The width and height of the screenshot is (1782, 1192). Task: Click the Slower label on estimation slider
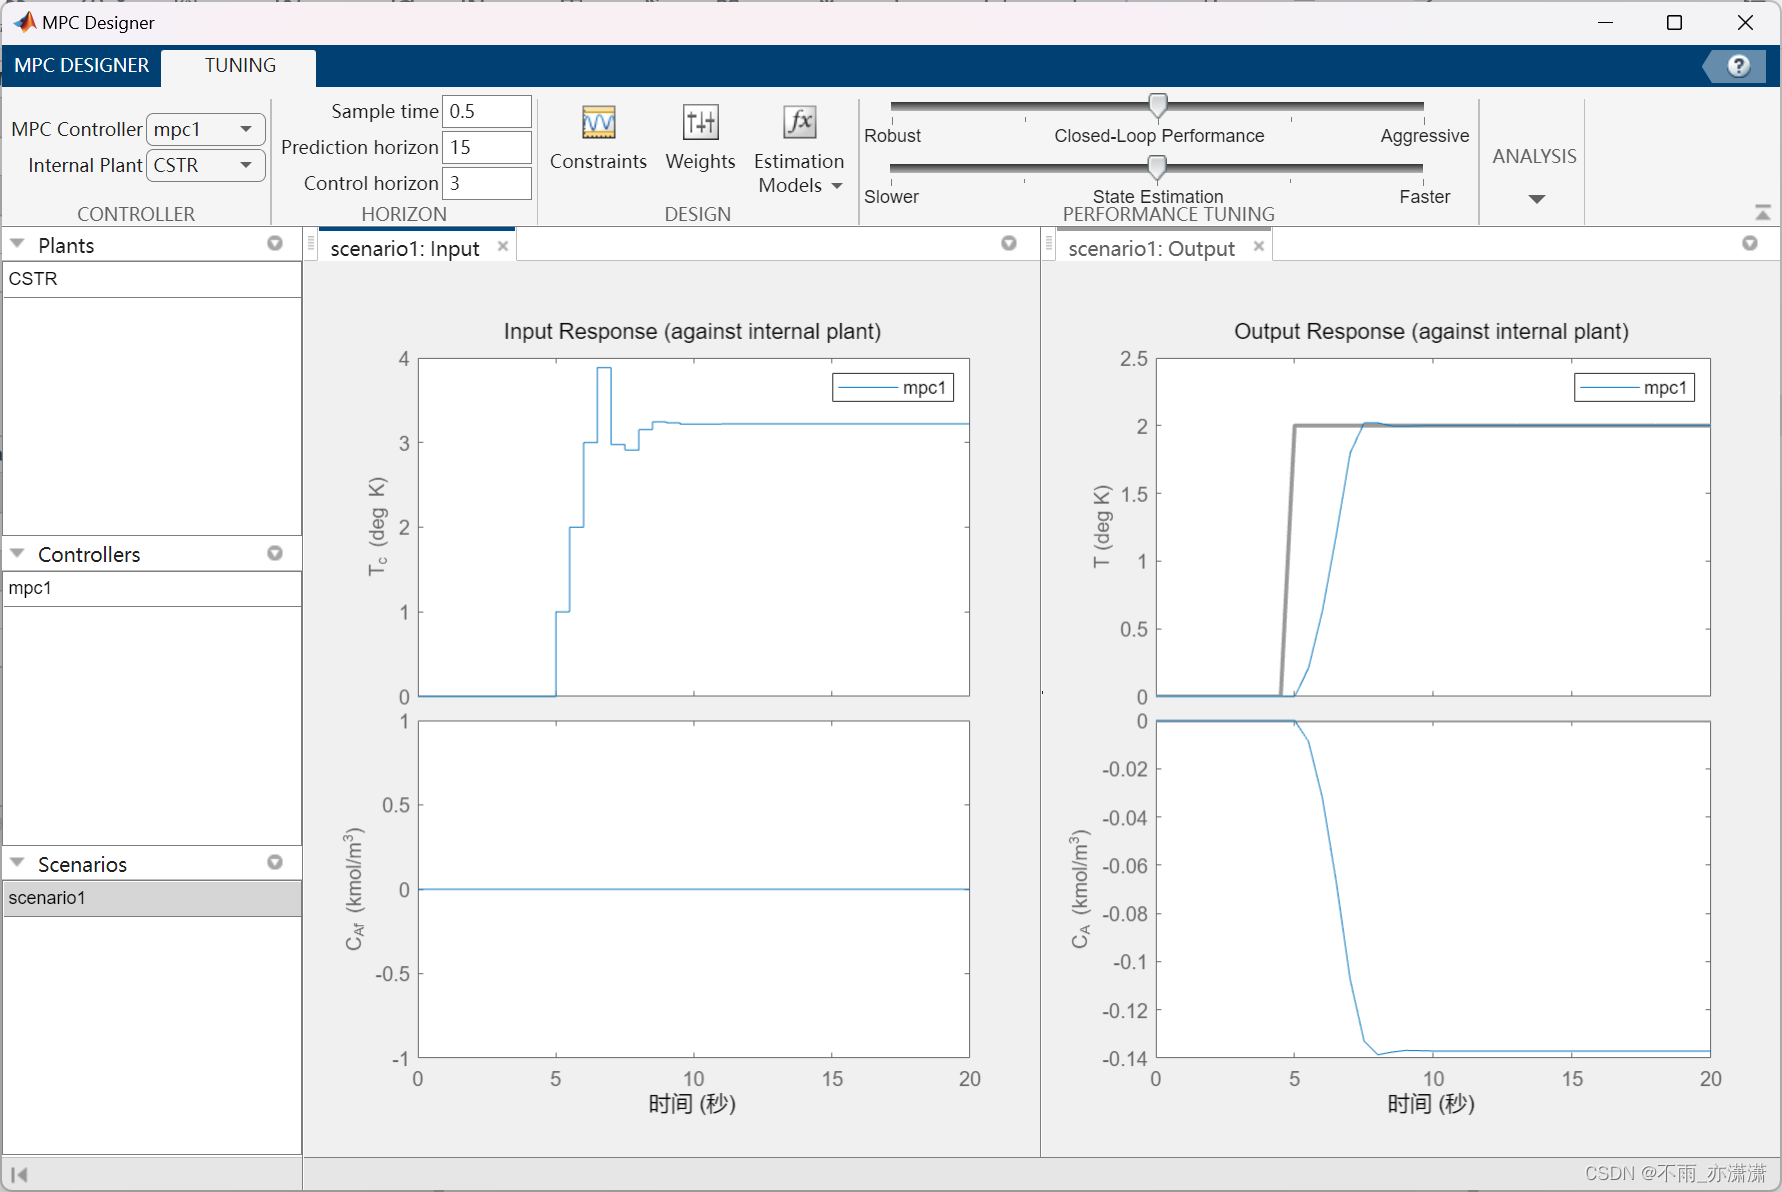pos(891,197)
